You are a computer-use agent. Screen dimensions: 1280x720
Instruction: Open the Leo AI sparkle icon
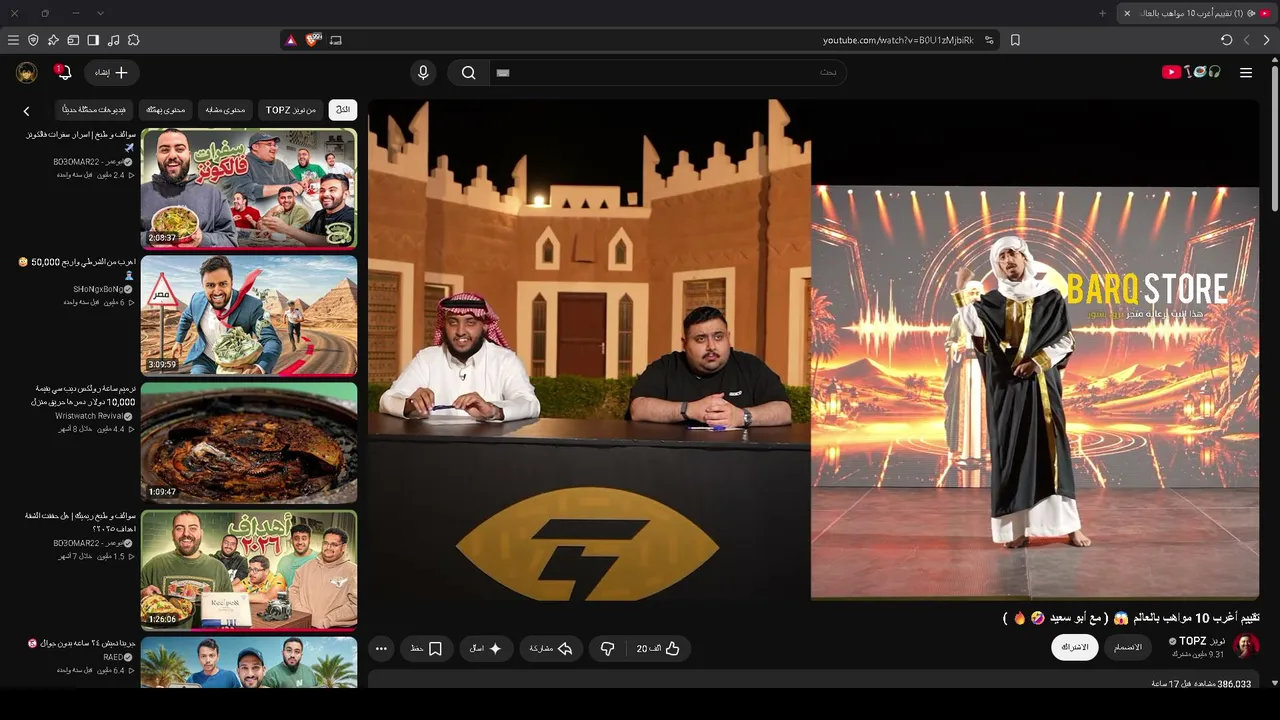click(x=53, y=40)
